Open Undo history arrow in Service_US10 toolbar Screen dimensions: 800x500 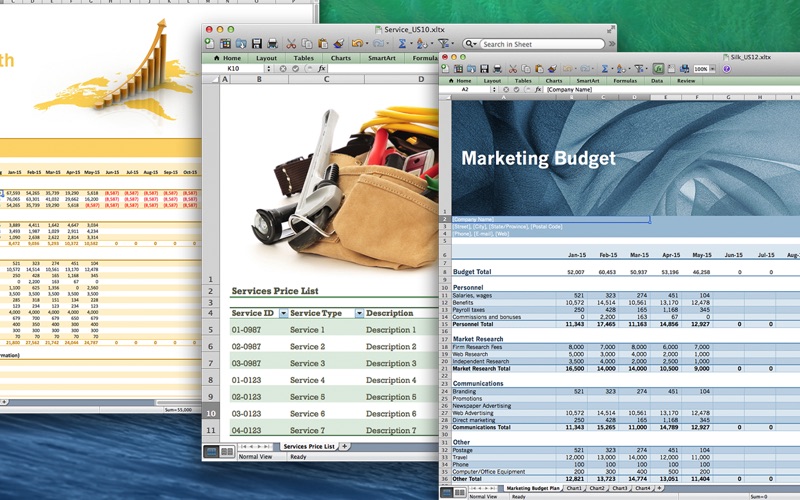[x=367, y=43]
